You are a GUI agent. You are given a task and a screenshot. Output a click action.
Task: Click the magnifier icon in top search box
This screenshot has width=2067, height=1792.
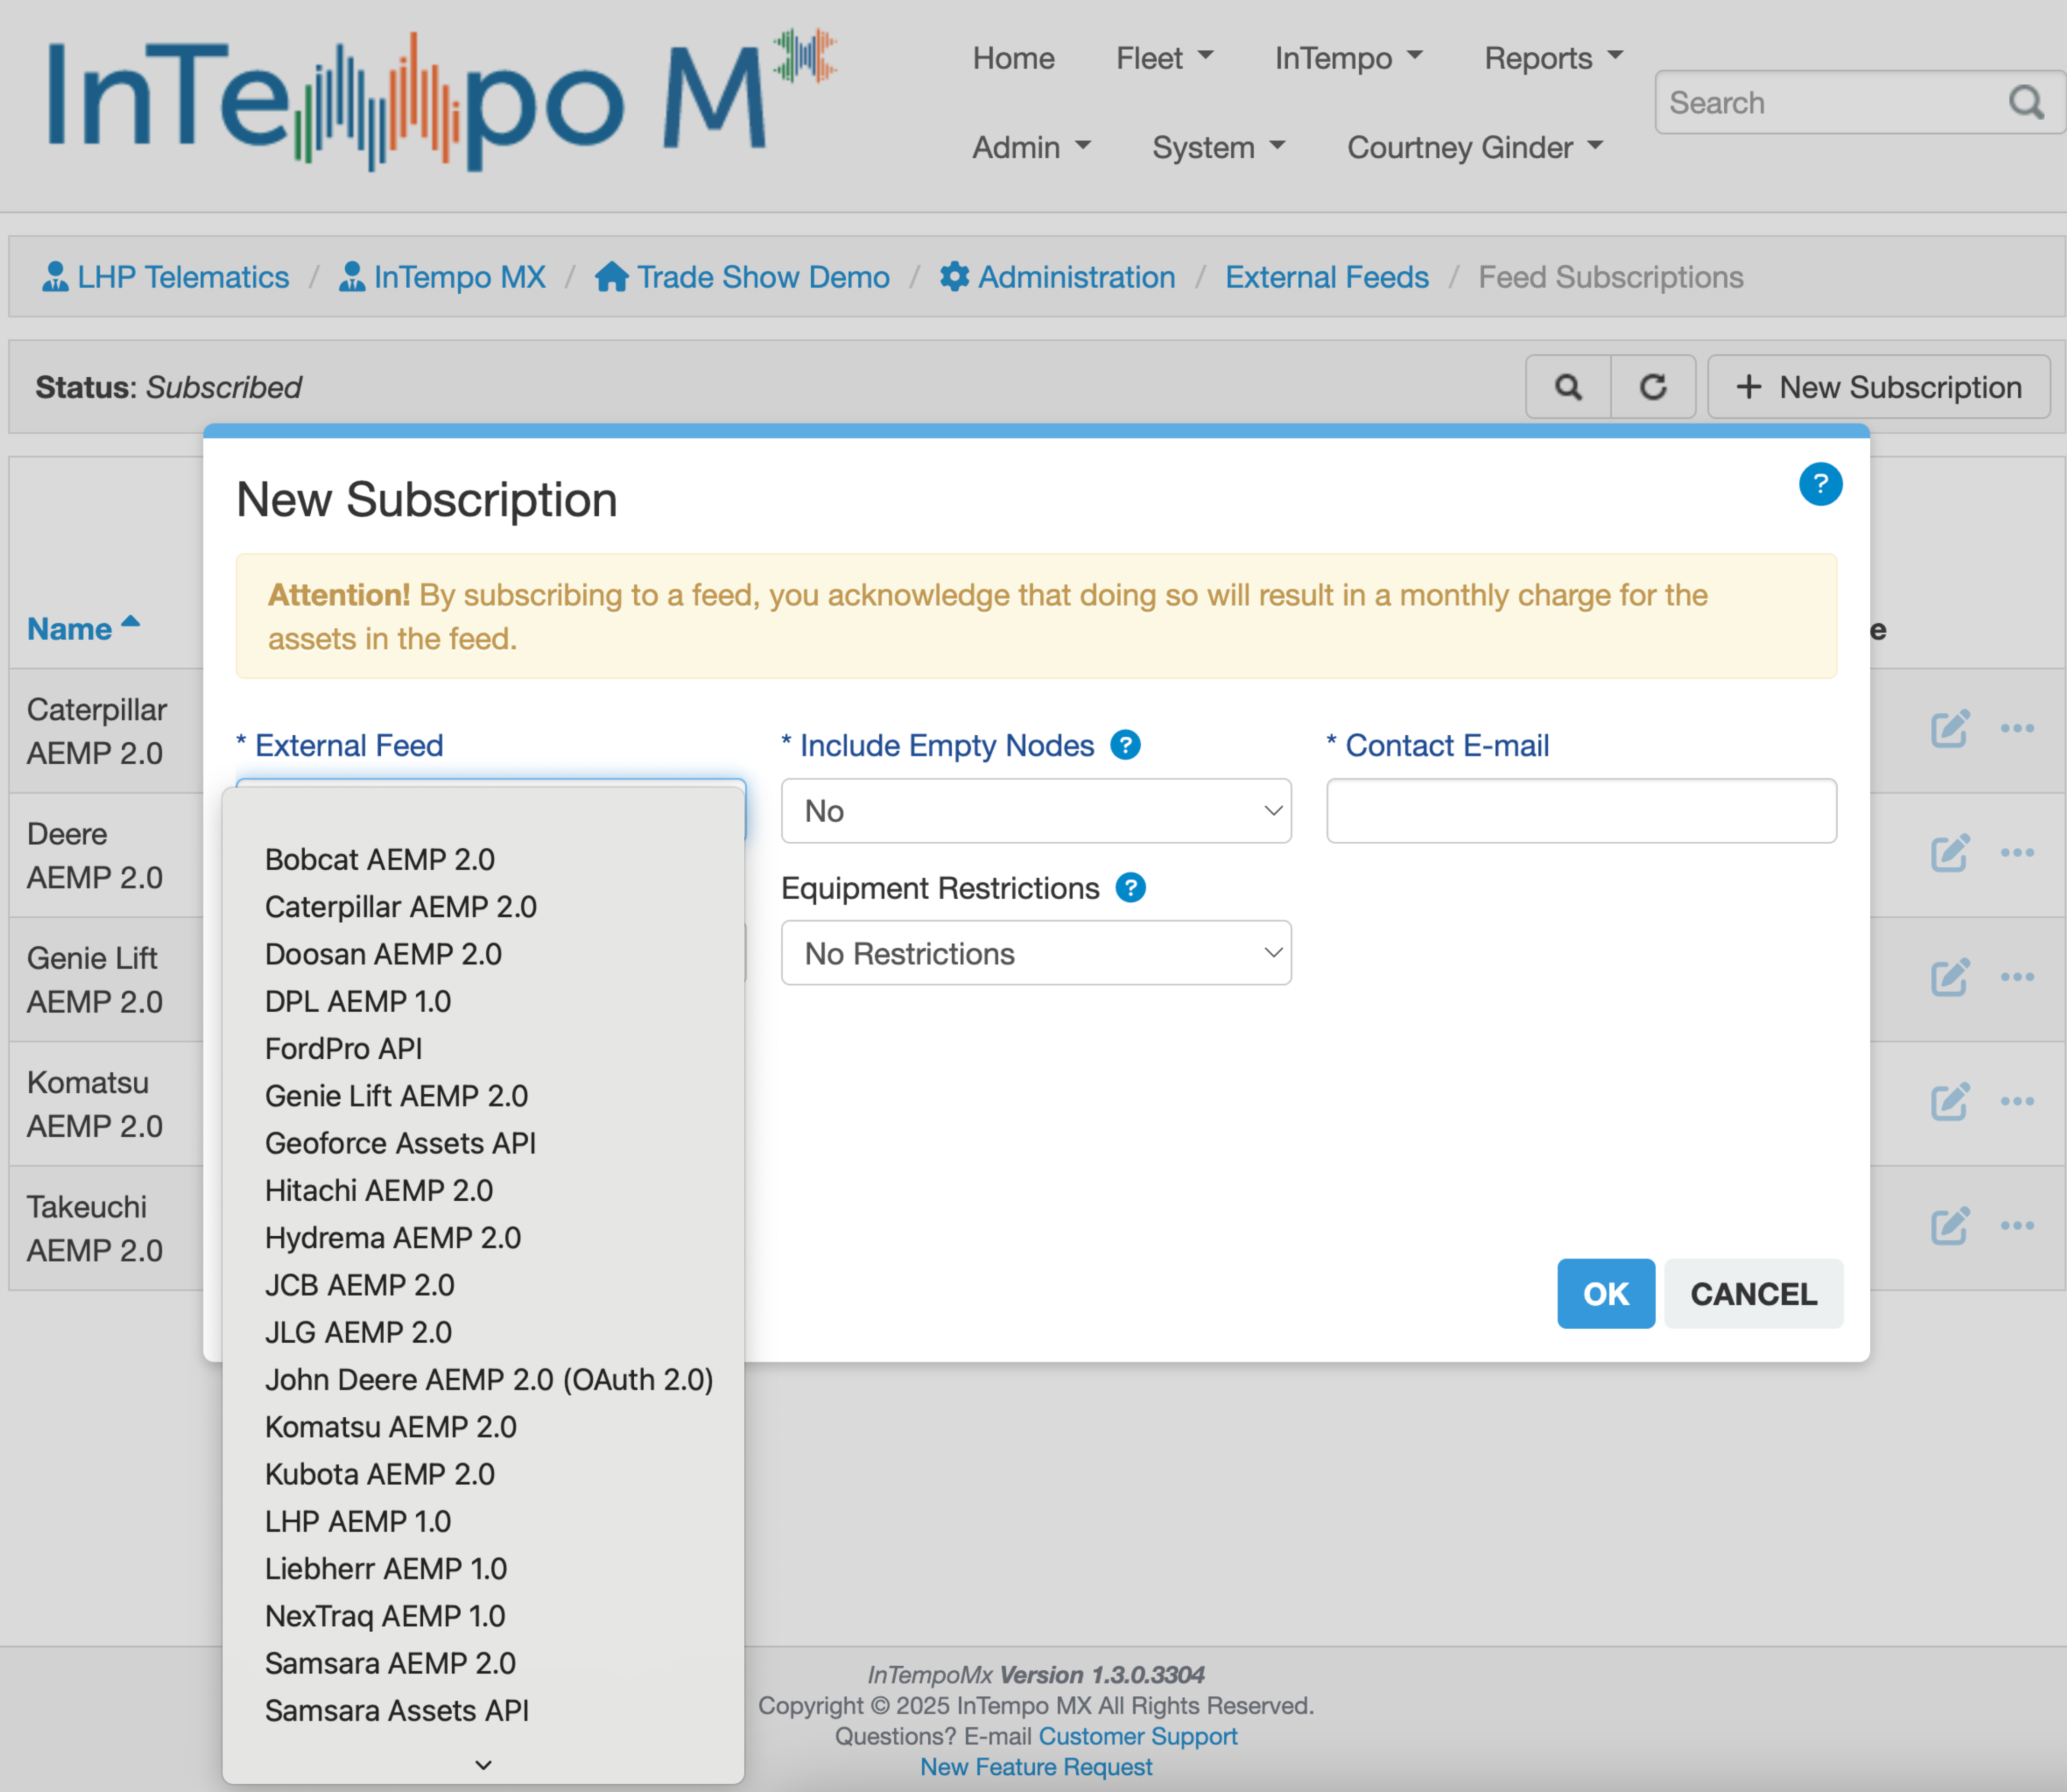click(x=2026, y=102)
